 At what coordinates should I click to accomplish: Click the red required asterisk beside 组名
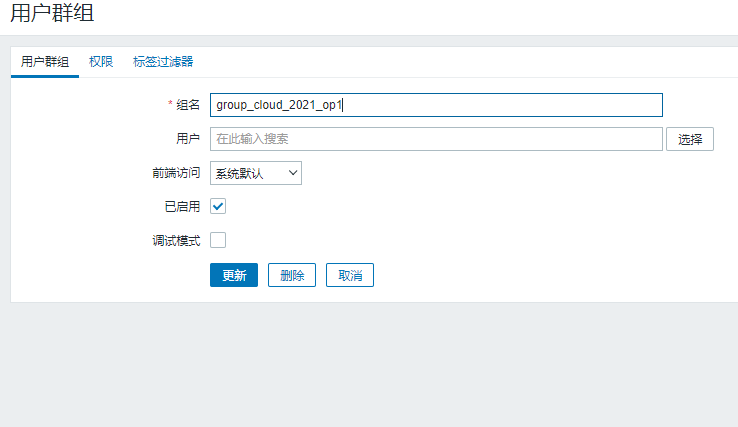170,104
